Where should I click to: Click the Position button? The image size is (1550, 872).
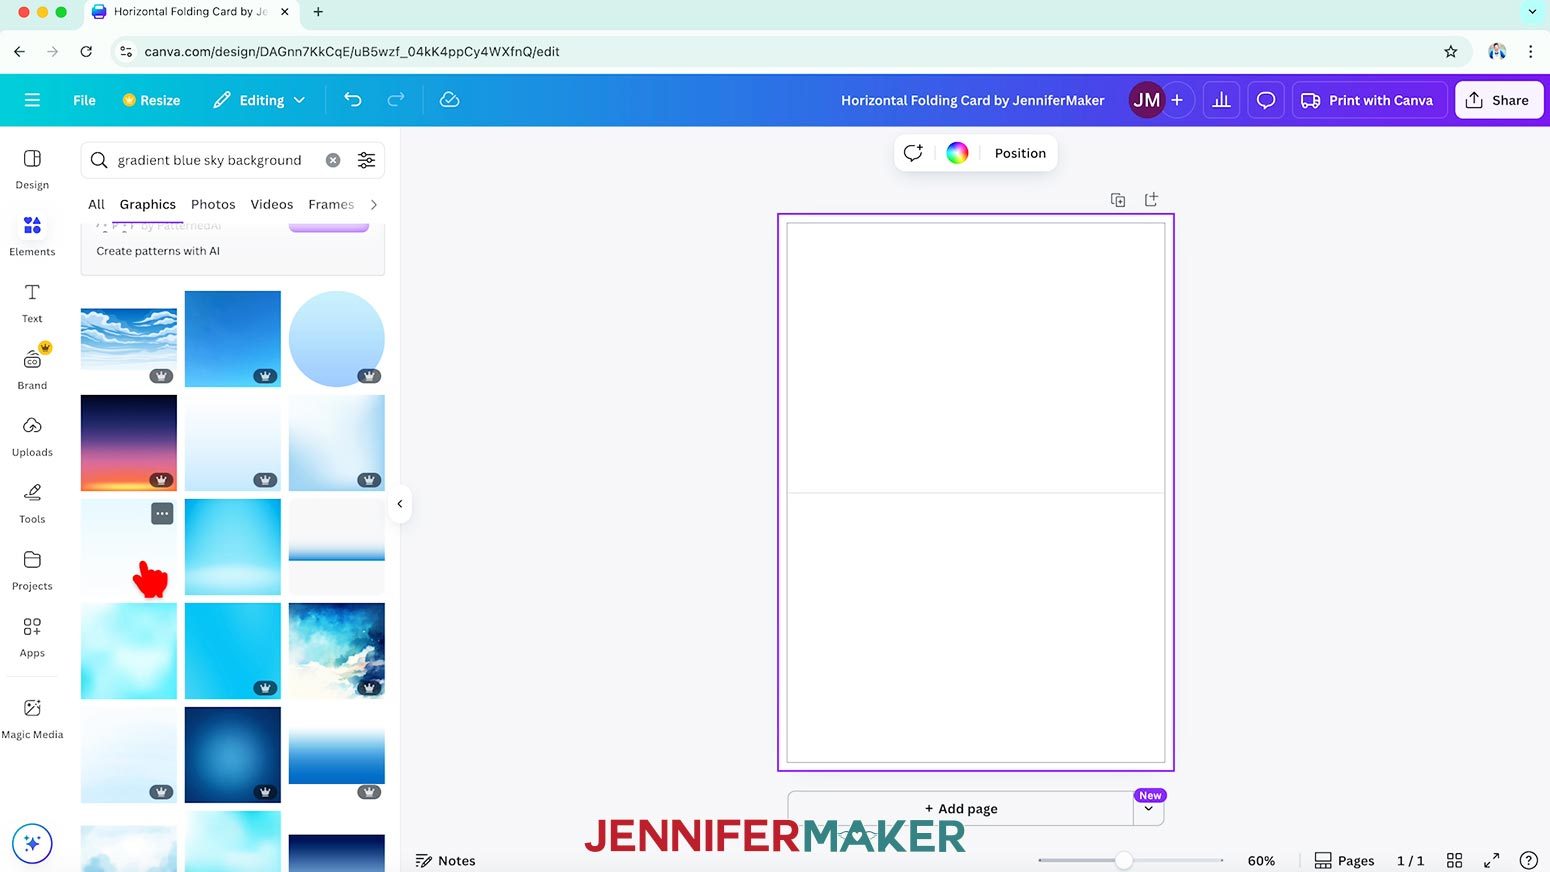coord(1020,153)
